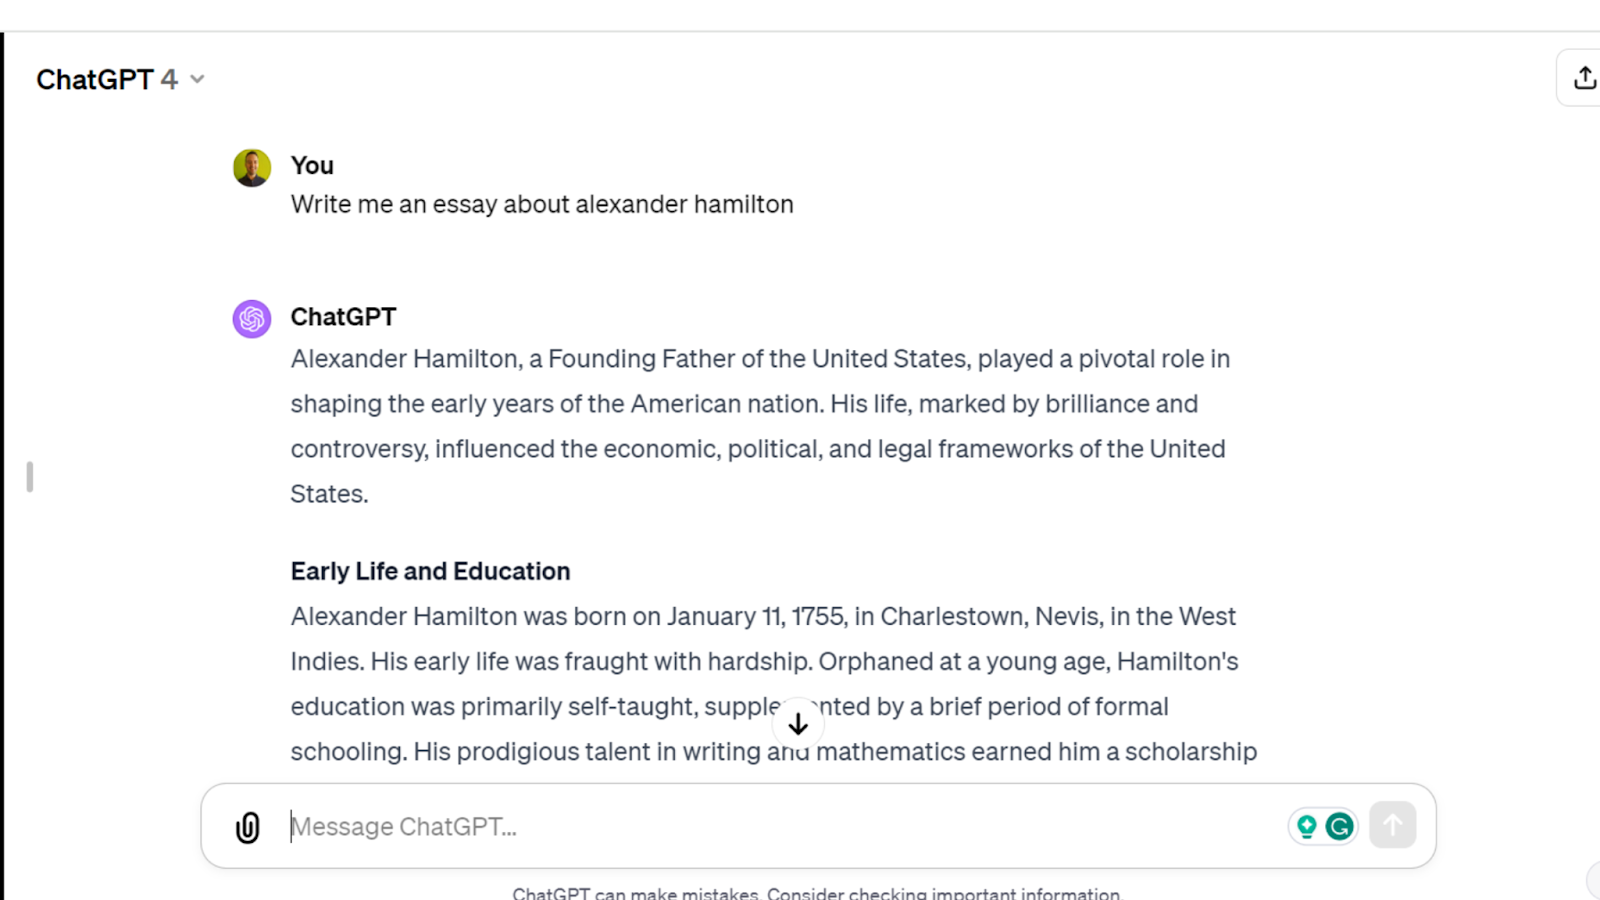Click the Grammarly widget pill in message box

(1323, 826)
